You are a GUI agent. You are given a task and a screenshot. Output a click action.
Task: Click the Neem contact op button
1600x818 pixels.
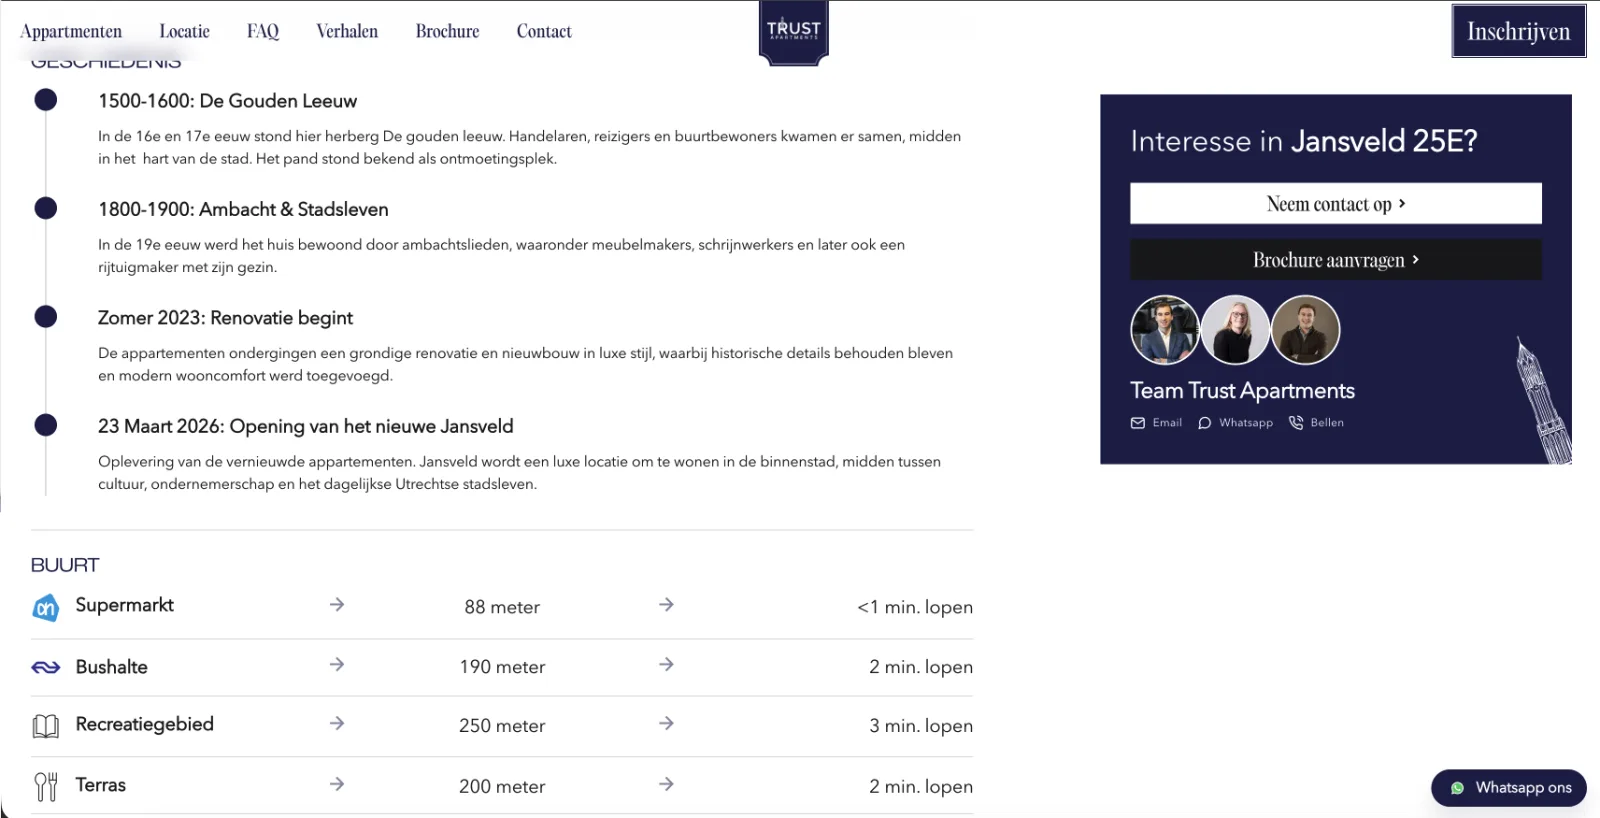pyautogui.click(x=1336, y=203)
